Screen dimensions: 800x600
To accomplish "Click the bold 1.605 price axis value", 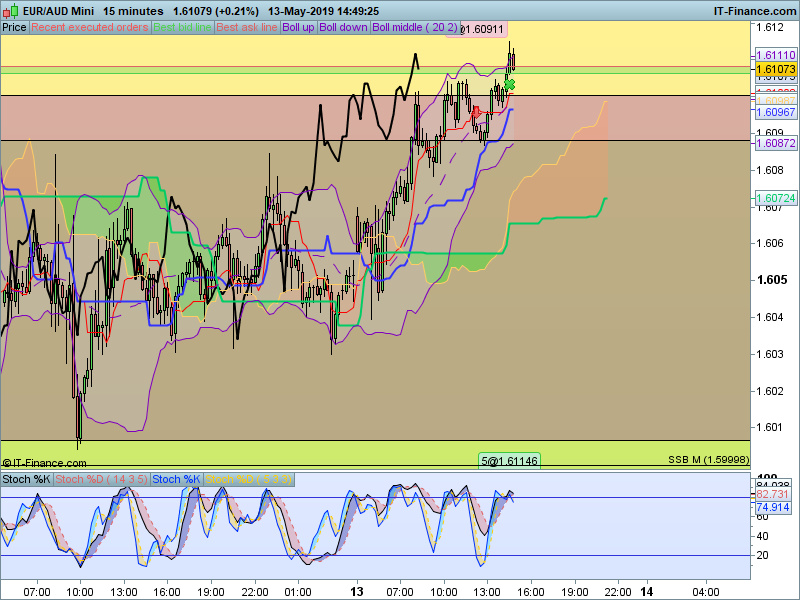I will click(x=772, y=280).
